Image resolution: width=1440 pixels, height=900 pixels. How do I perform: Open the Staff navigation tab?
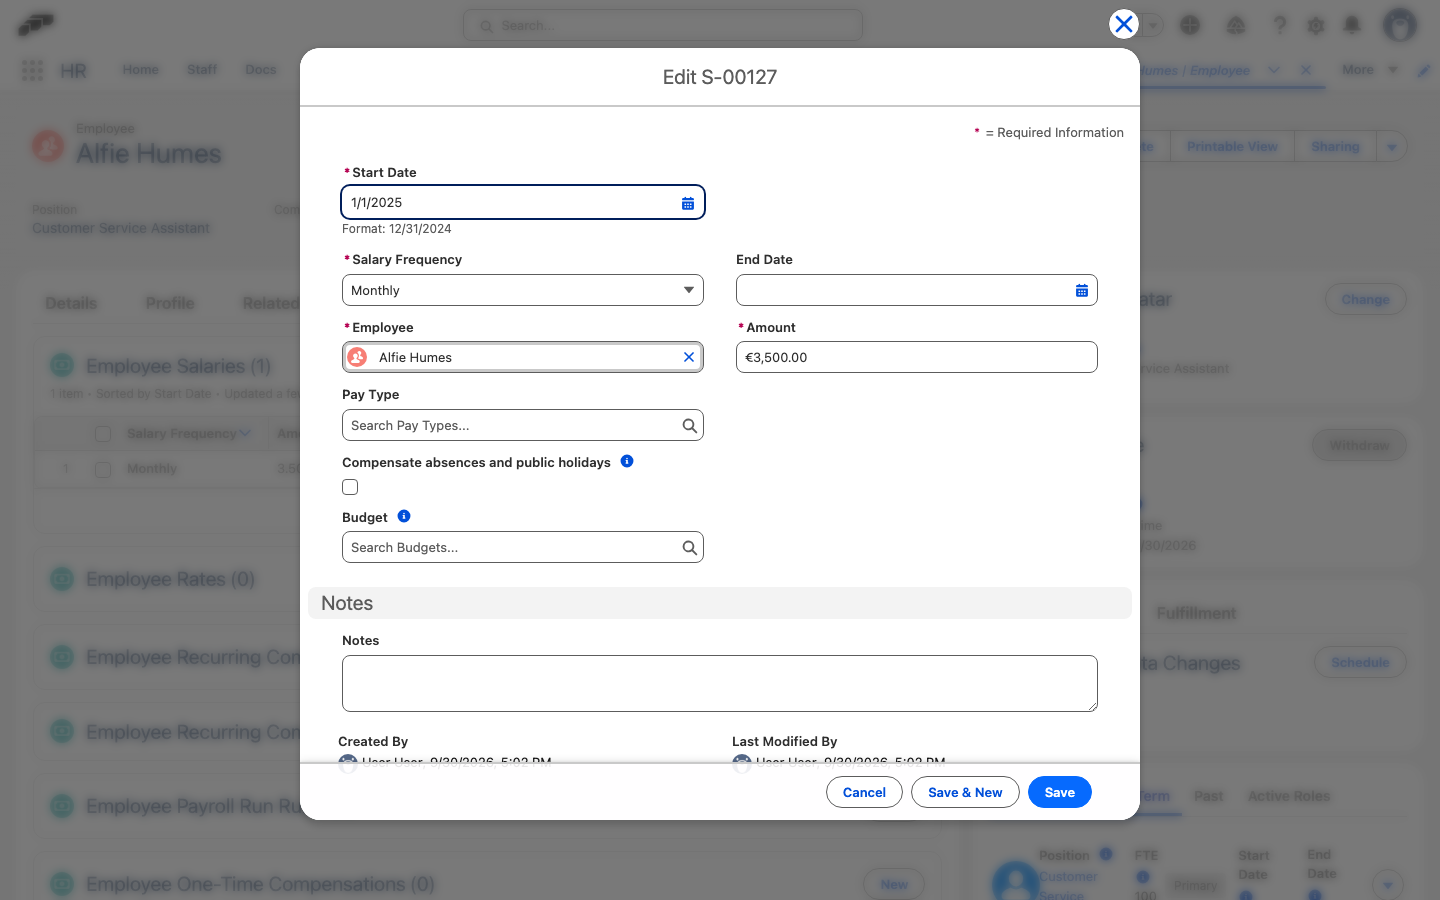[202, 70]
